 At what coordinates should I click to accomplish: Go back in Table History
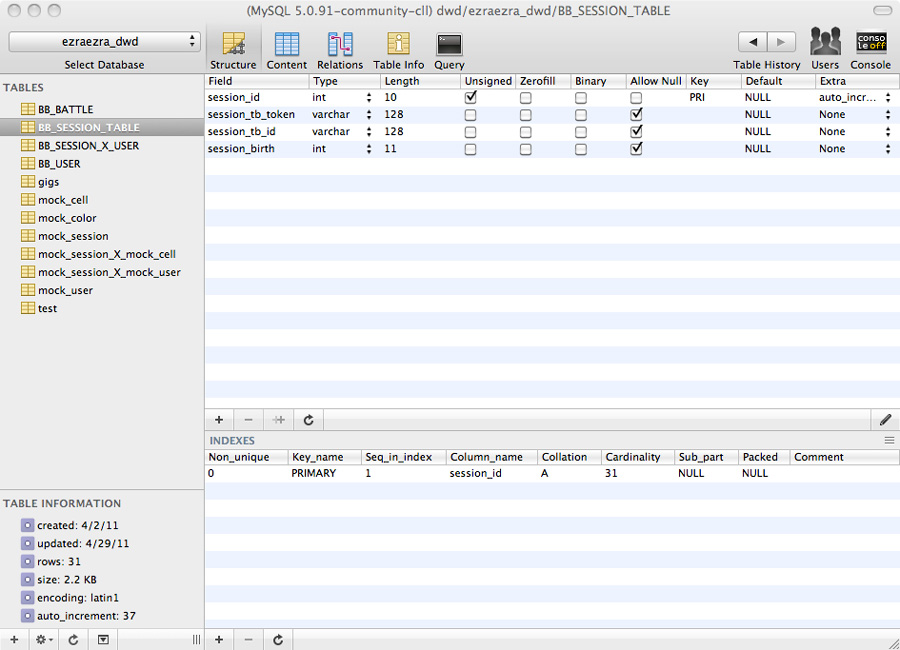(x=752, y=42)
